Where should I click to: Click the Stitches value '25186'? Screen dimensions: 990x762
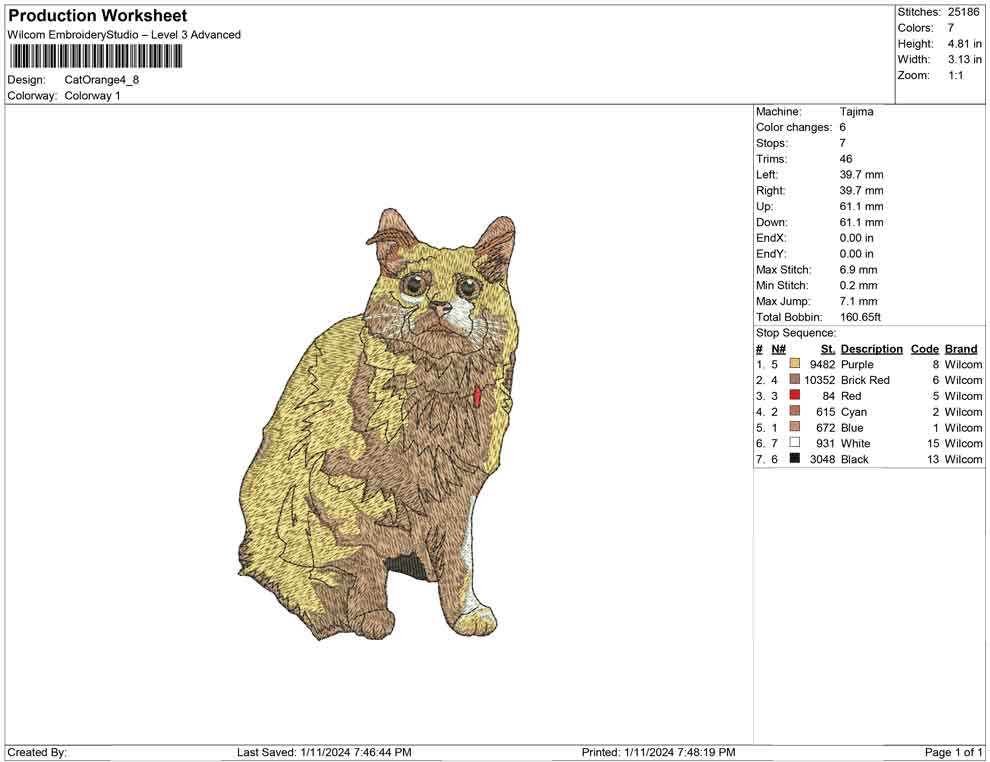(x=963, y=12)
